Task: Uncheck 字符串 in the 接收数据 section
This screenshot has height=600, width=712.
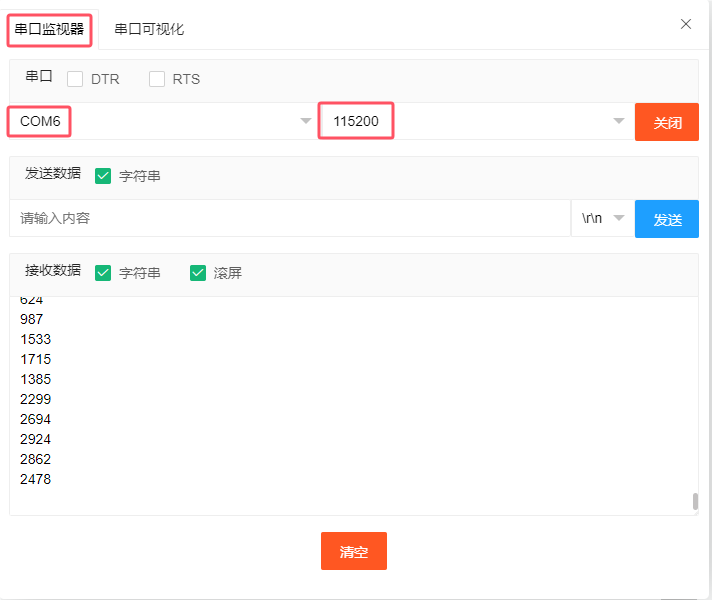Action: click(x=103, y=273)
